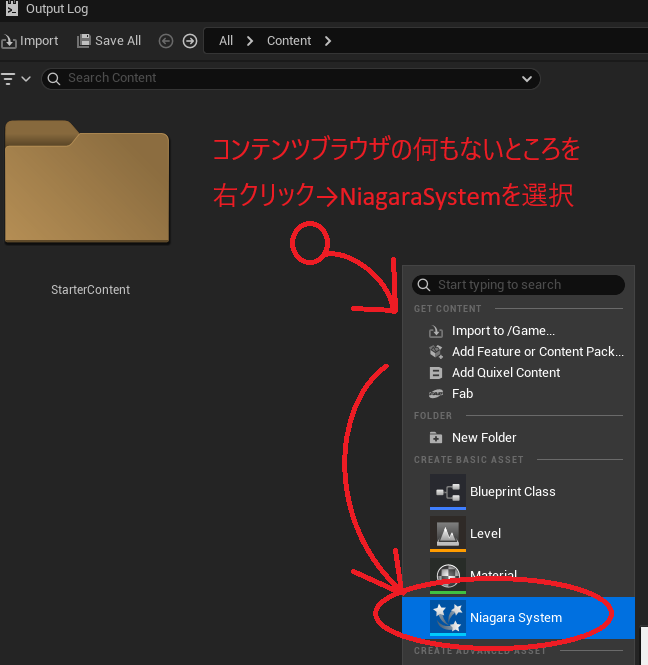
Task: Choose New Folder menu entry
Action: coord(518,437)
